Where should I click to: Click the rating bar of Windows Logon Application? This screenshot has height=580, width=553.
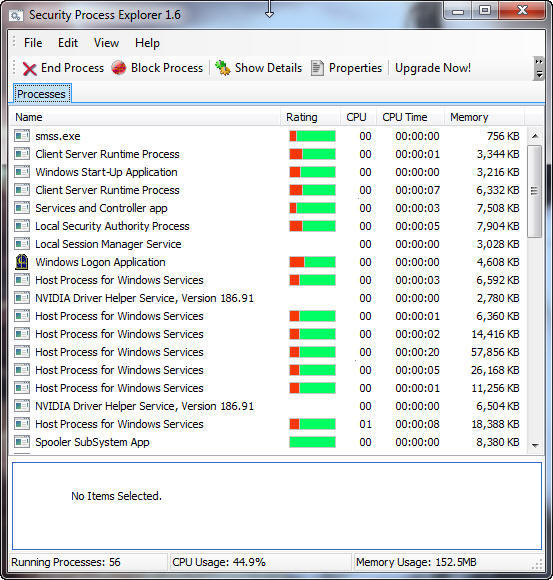(x=313, y=262)
